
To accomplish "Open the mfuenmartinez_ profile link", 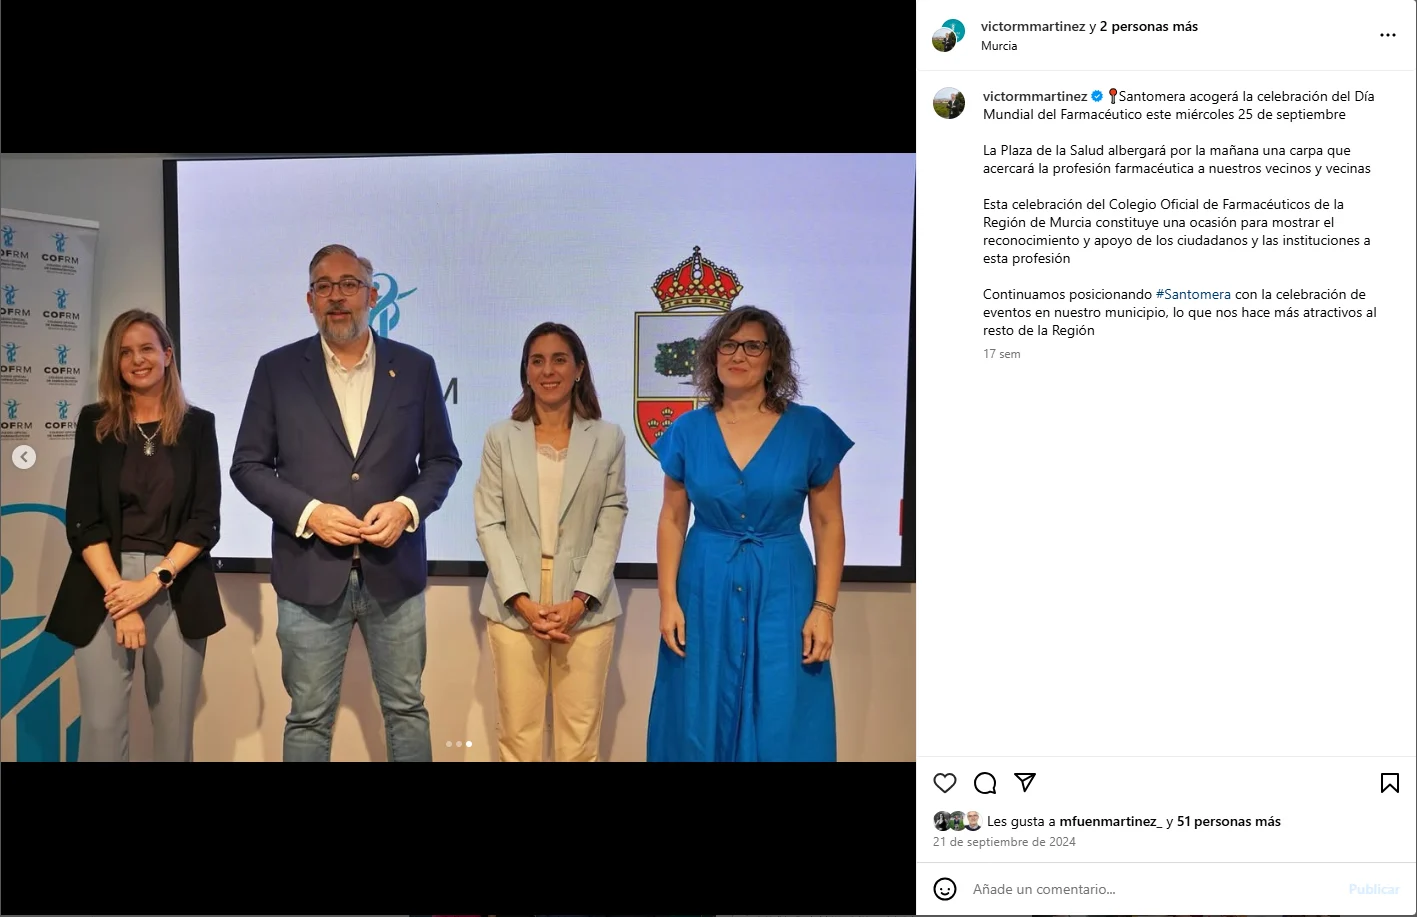I will click(1110, 822).
